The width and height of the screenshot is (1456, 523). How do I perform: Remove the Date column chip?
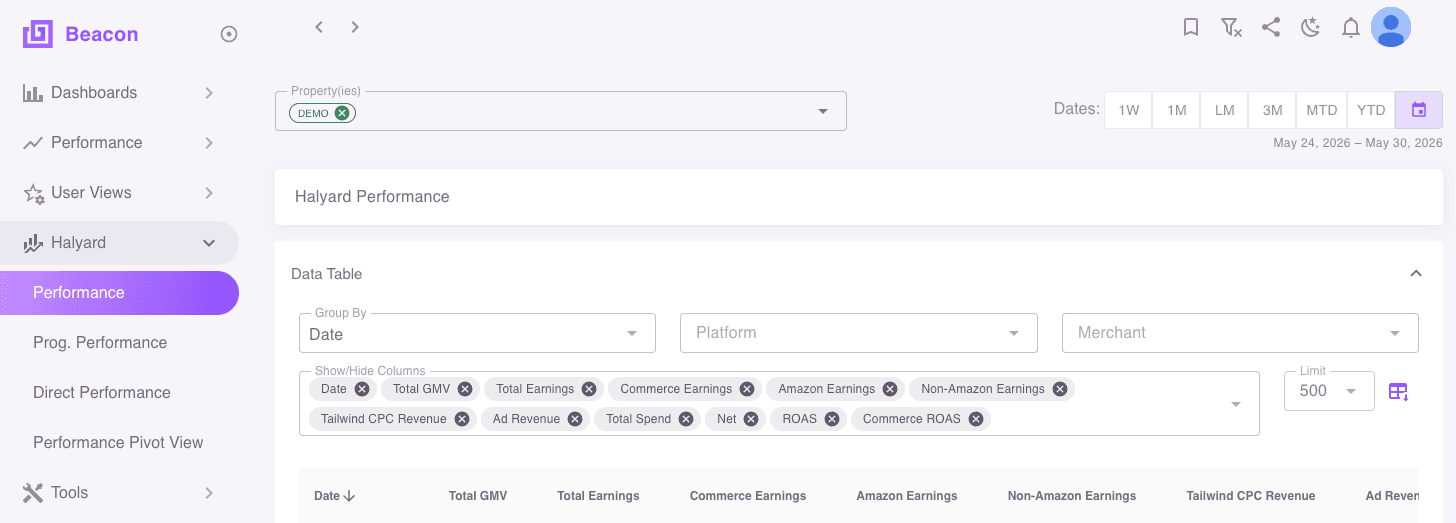tap(362, 389)
